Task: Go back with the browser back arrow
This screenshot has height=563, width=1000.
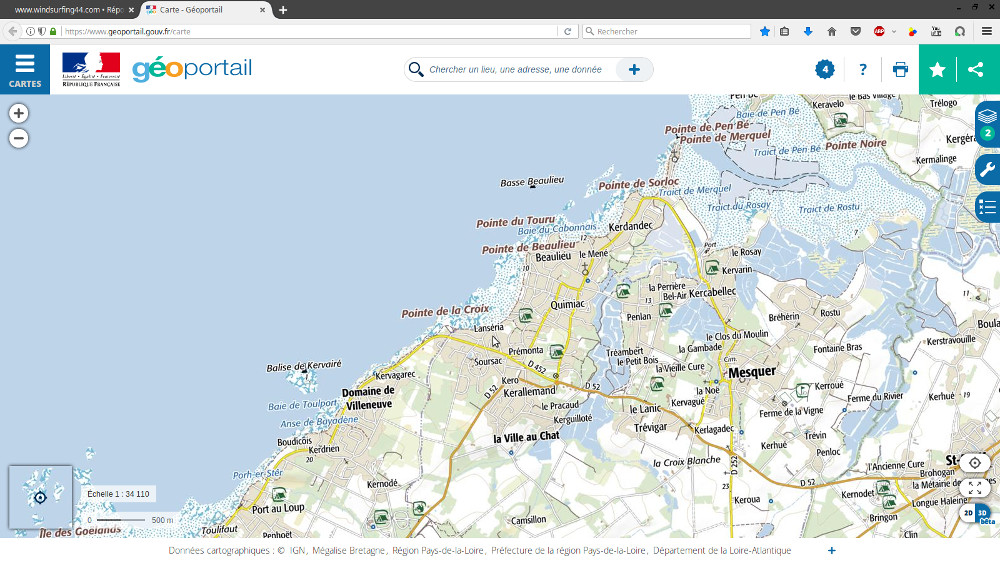Action: [13, 31]
